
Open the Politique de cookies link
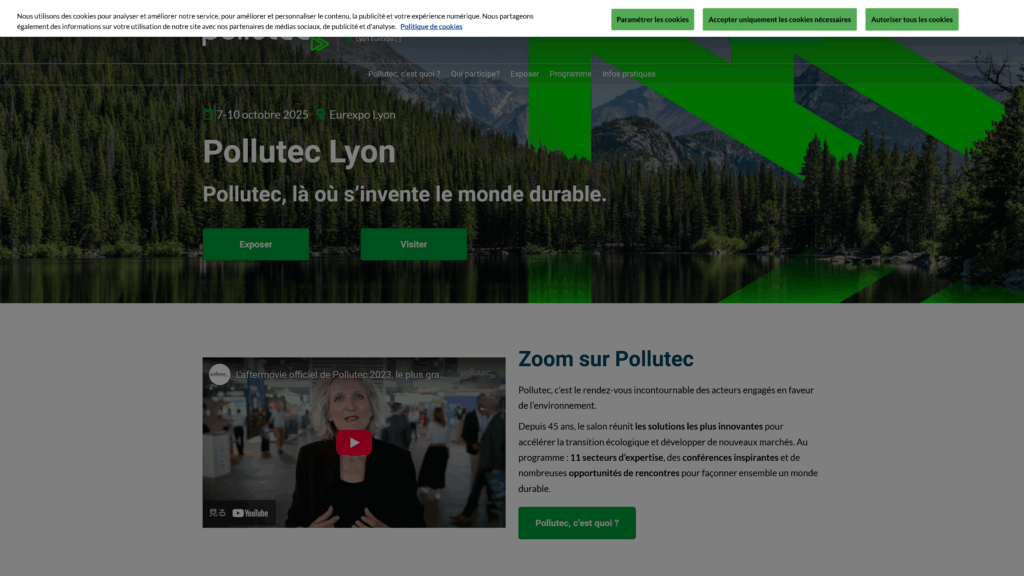click(431, 27)
